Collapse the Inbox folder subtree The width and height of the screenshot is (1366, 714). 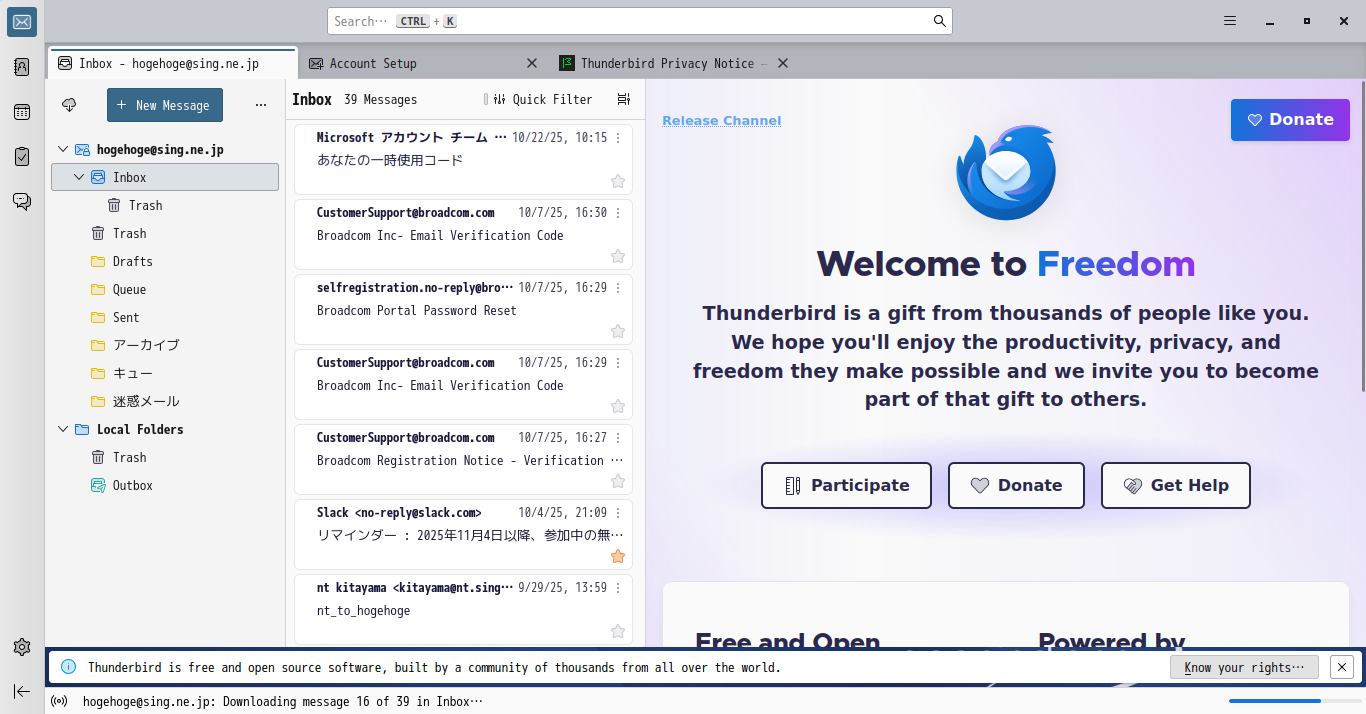tap(79, 177)
